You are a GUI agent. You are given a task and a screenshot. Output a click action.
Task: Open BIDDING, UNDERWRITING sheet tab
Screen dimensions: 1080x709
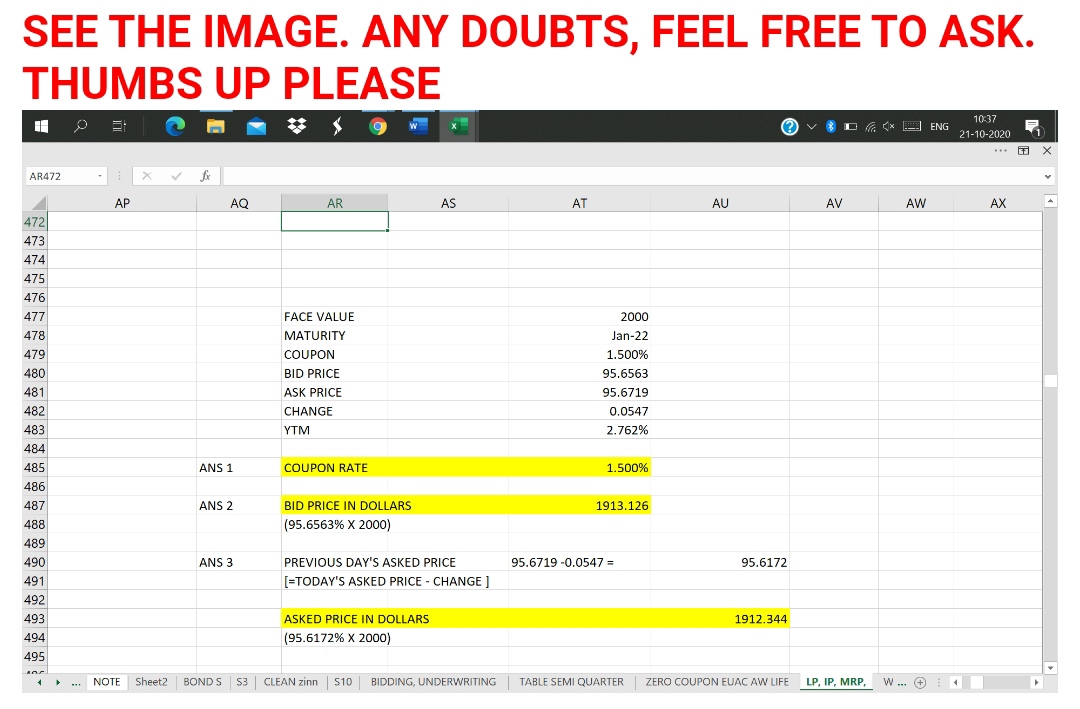[x=433, y=682]
